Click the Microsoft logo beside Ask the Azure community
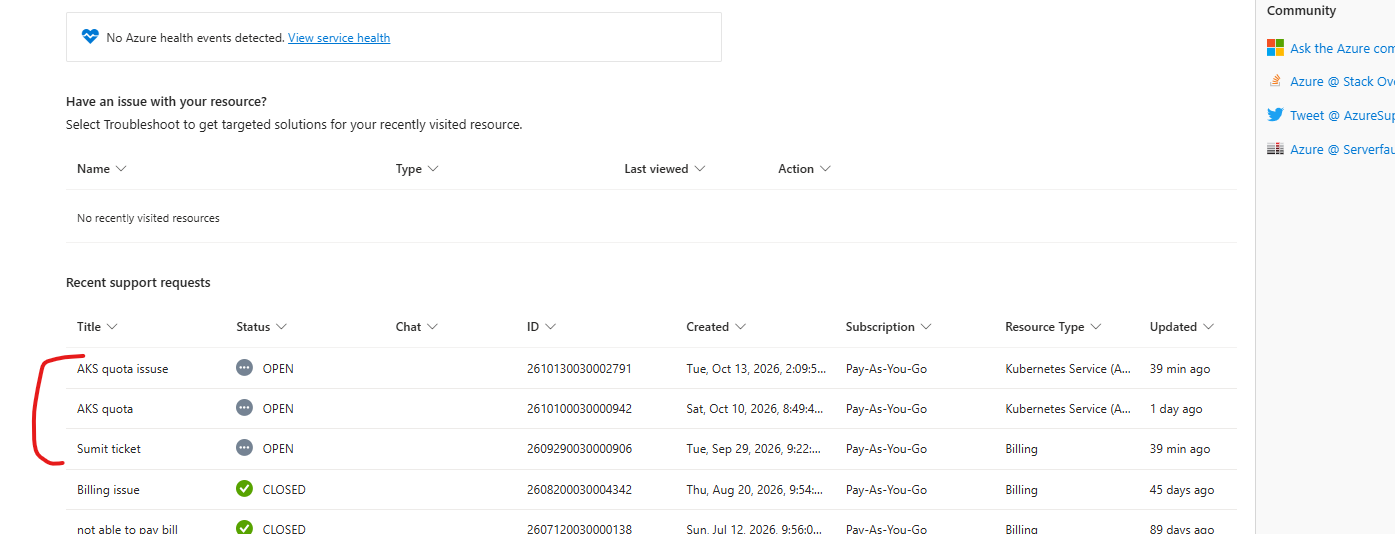This screenshot has height=534, width=1395. [x=1275, y=48]
